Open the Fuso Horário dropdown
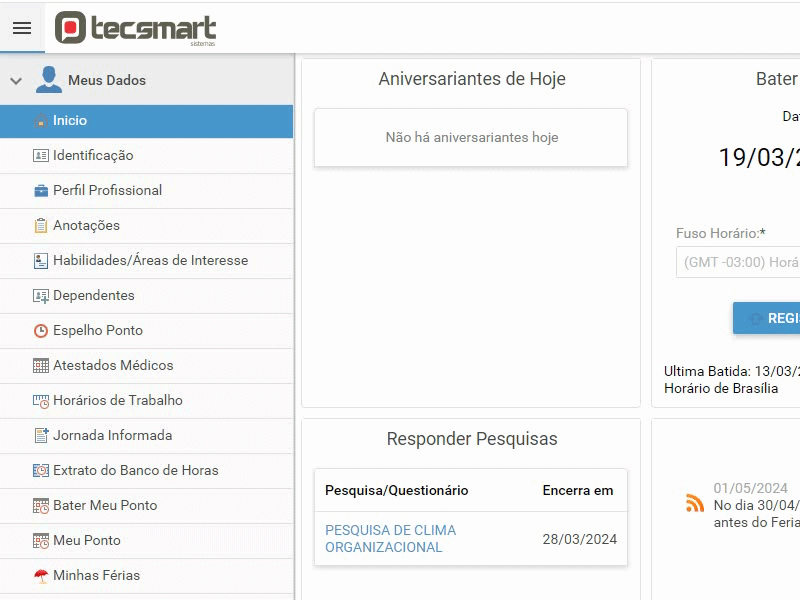 738,262
